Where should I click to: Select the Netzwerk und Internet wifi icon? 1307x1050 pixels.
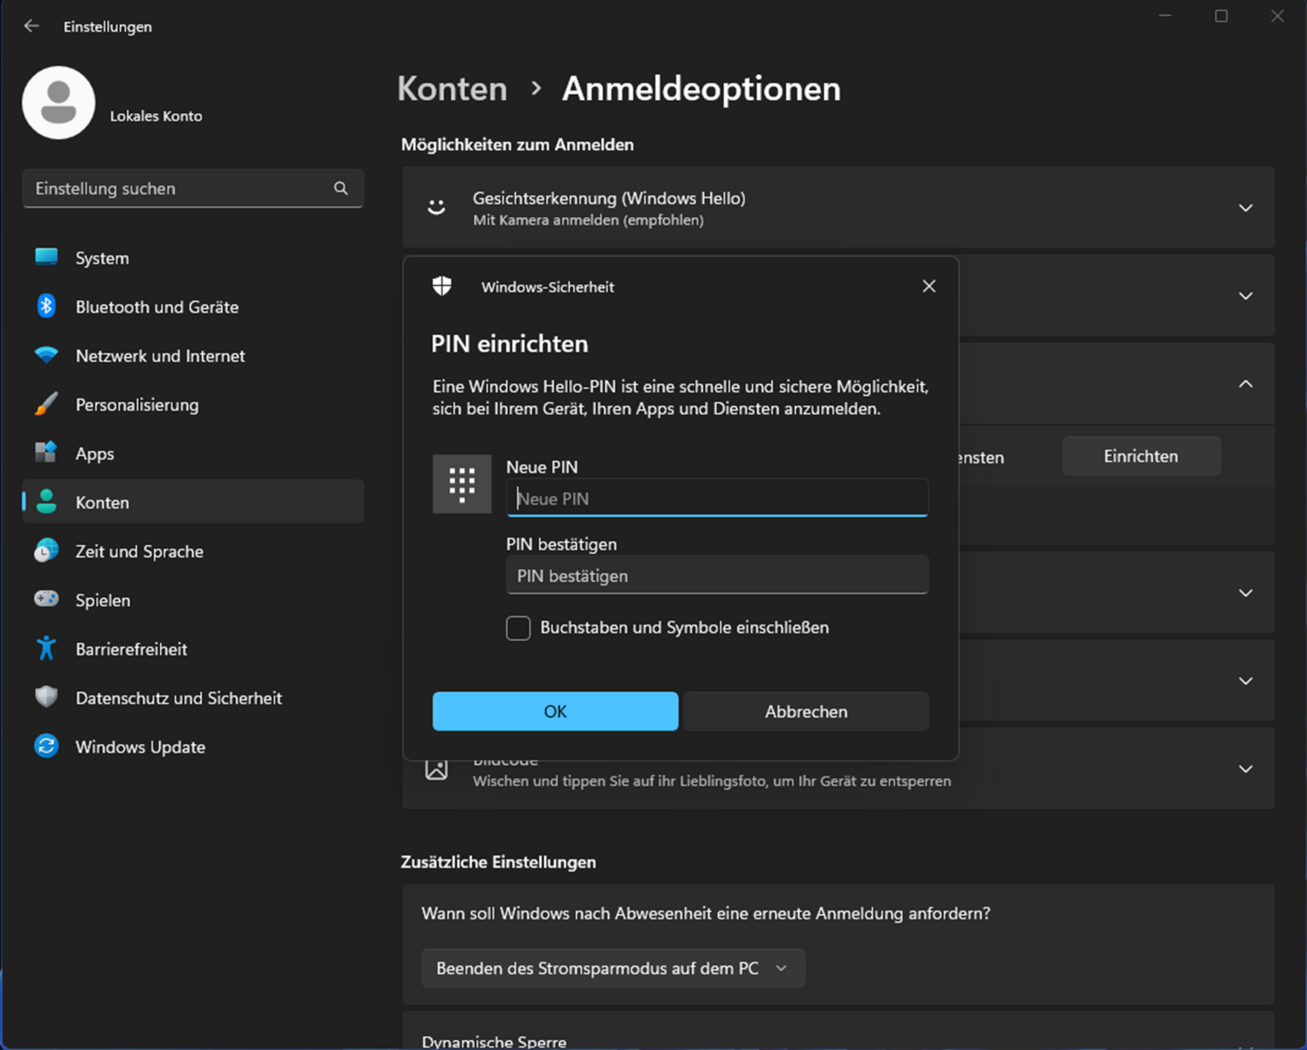(x=46, y=355)
